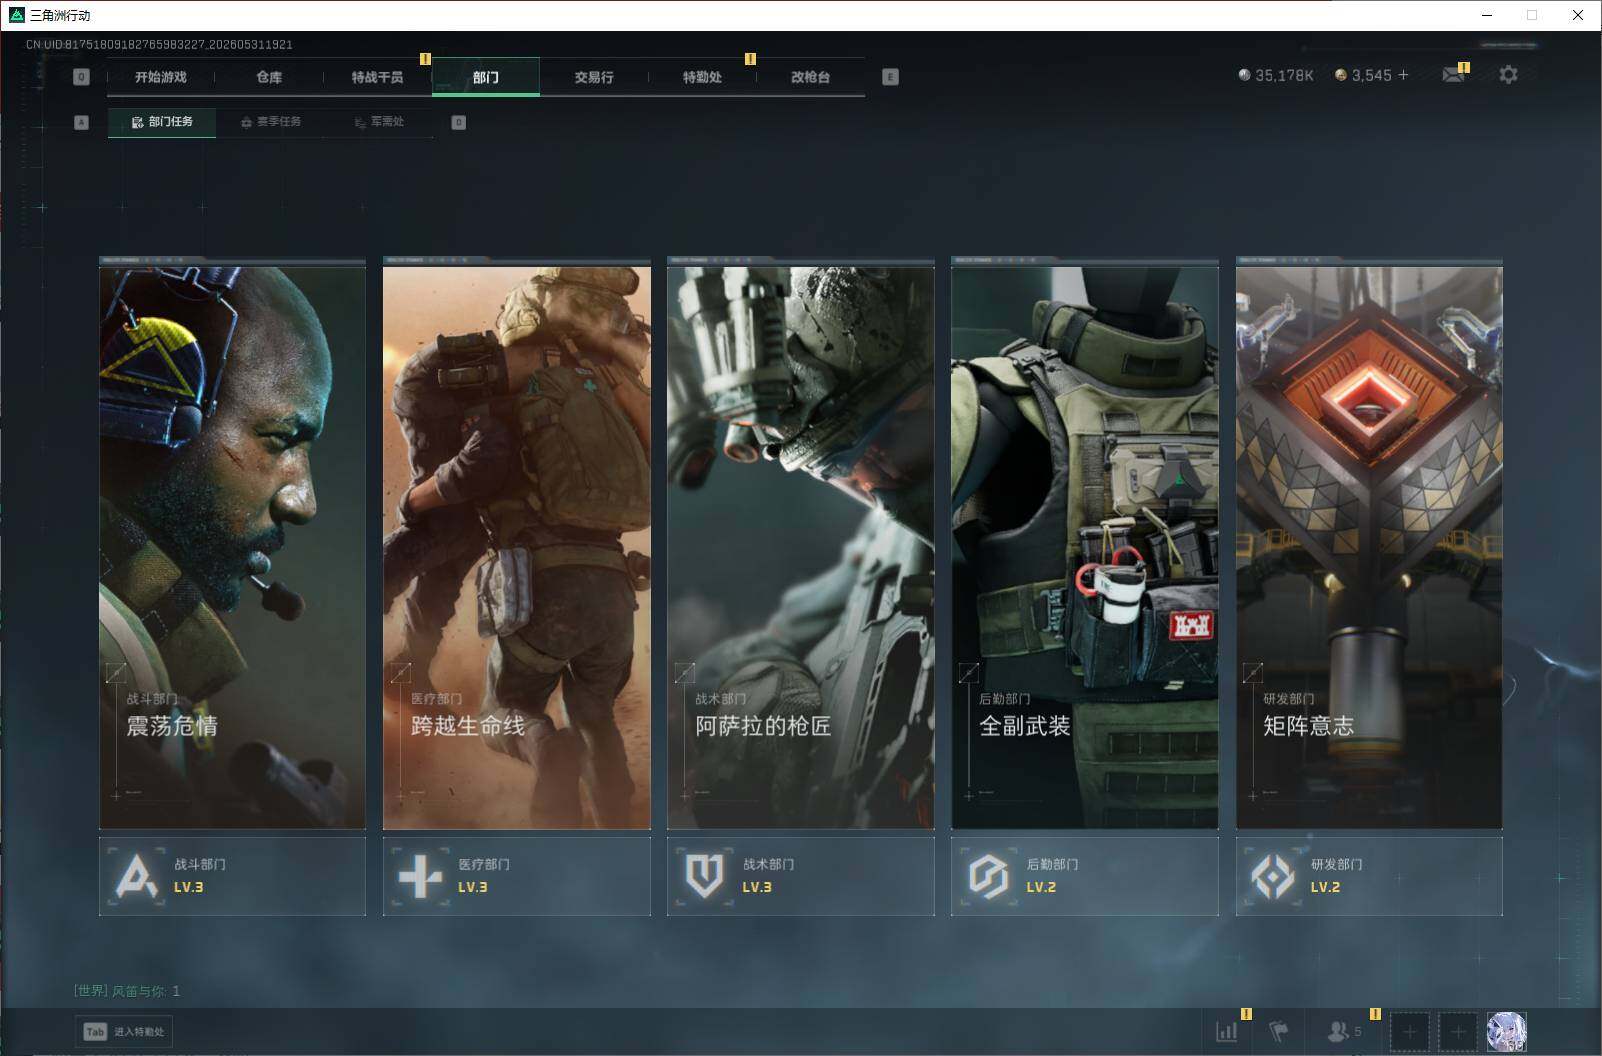Click the 医疗部门 cross emblem

pos(420,876)
